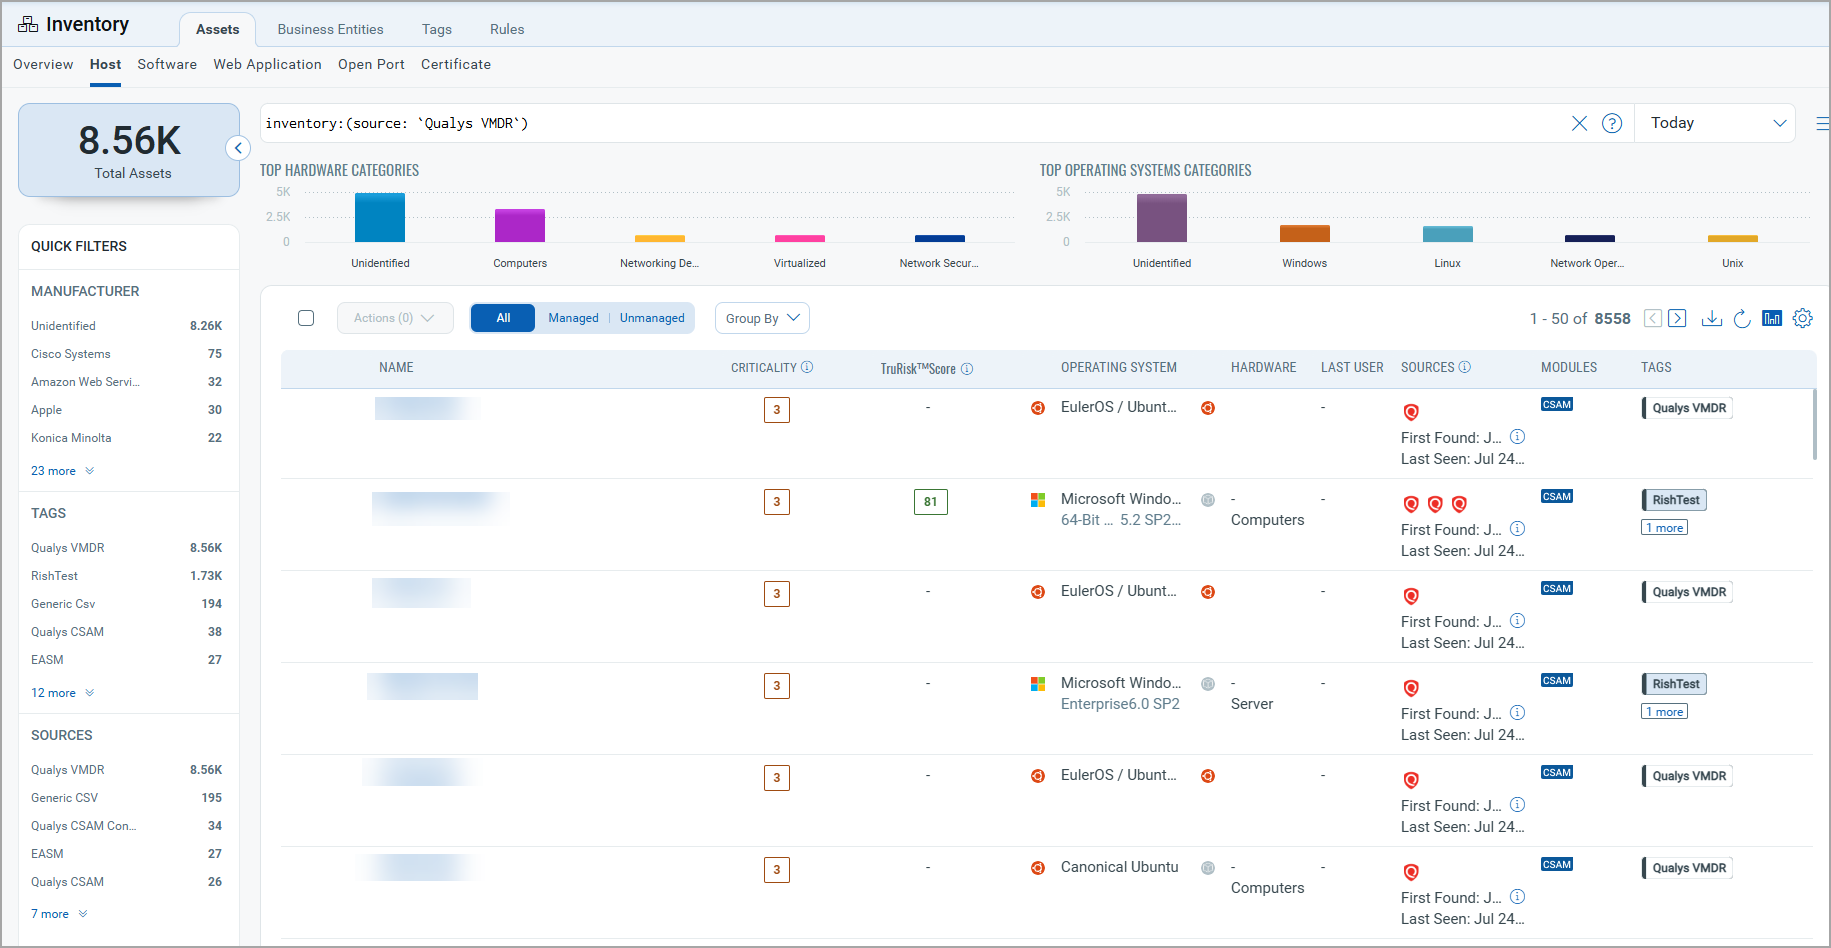Click RishTest tag in Server row

tap(1675, 684)
